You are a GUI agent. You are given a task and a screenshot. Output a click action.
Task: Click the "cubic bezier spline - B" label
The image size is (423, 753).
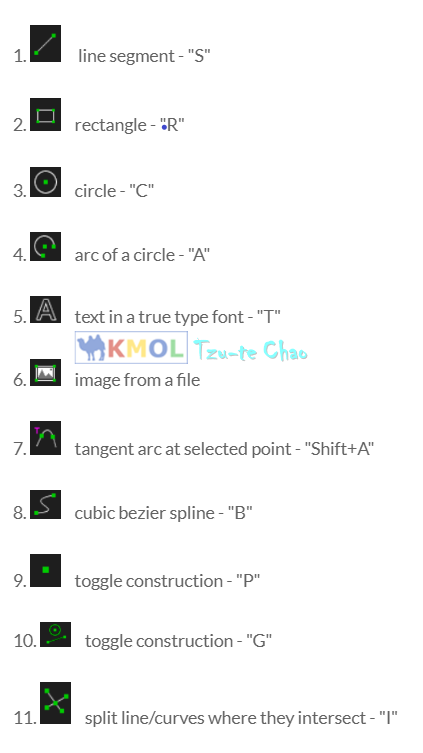(163, 513)
